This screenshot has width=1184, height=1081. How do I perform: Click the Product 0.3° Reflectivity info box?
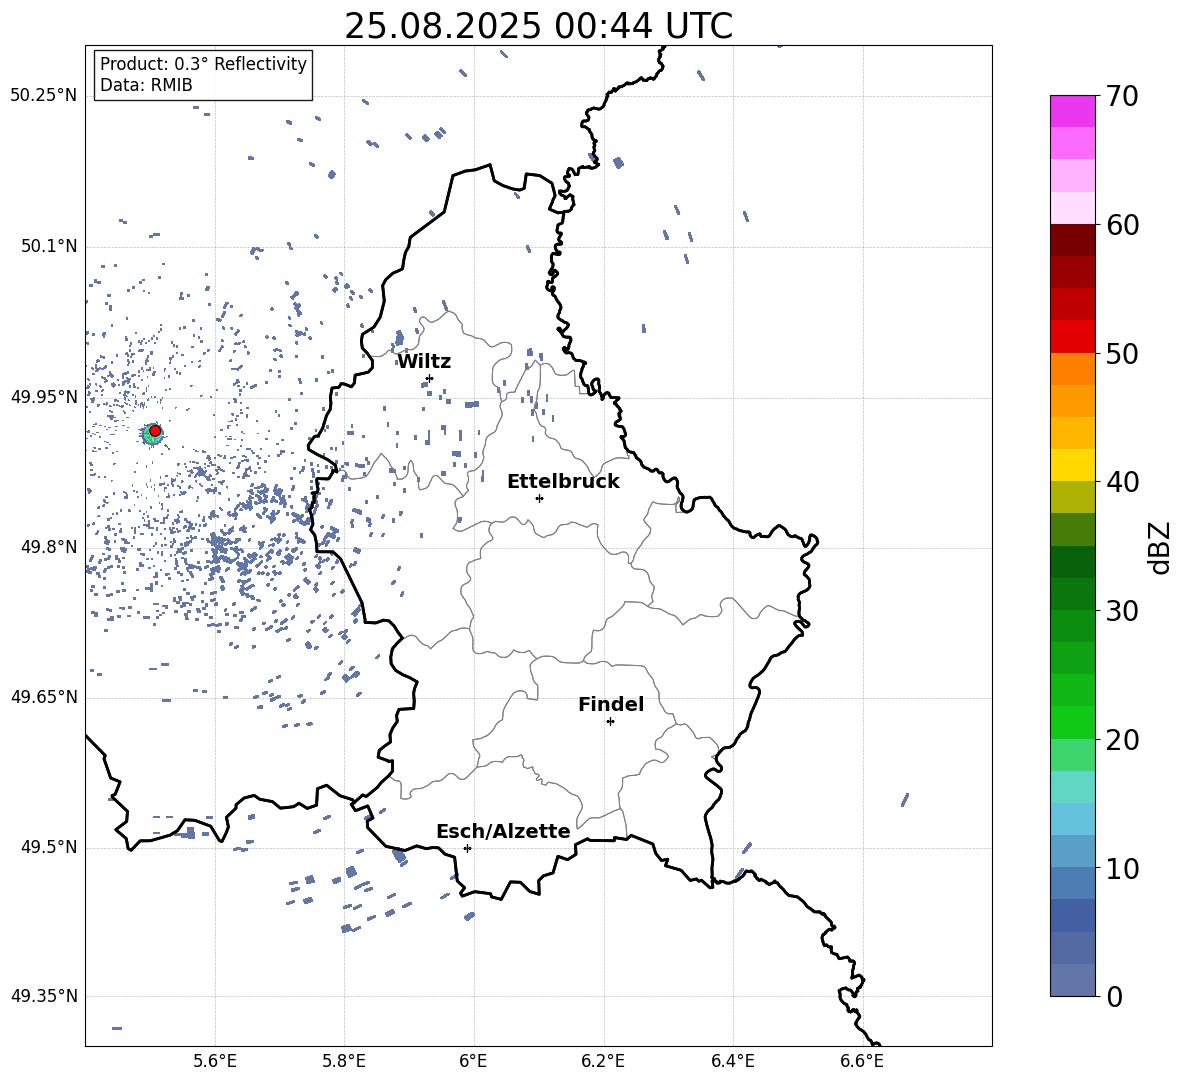[x=203, y=74]
